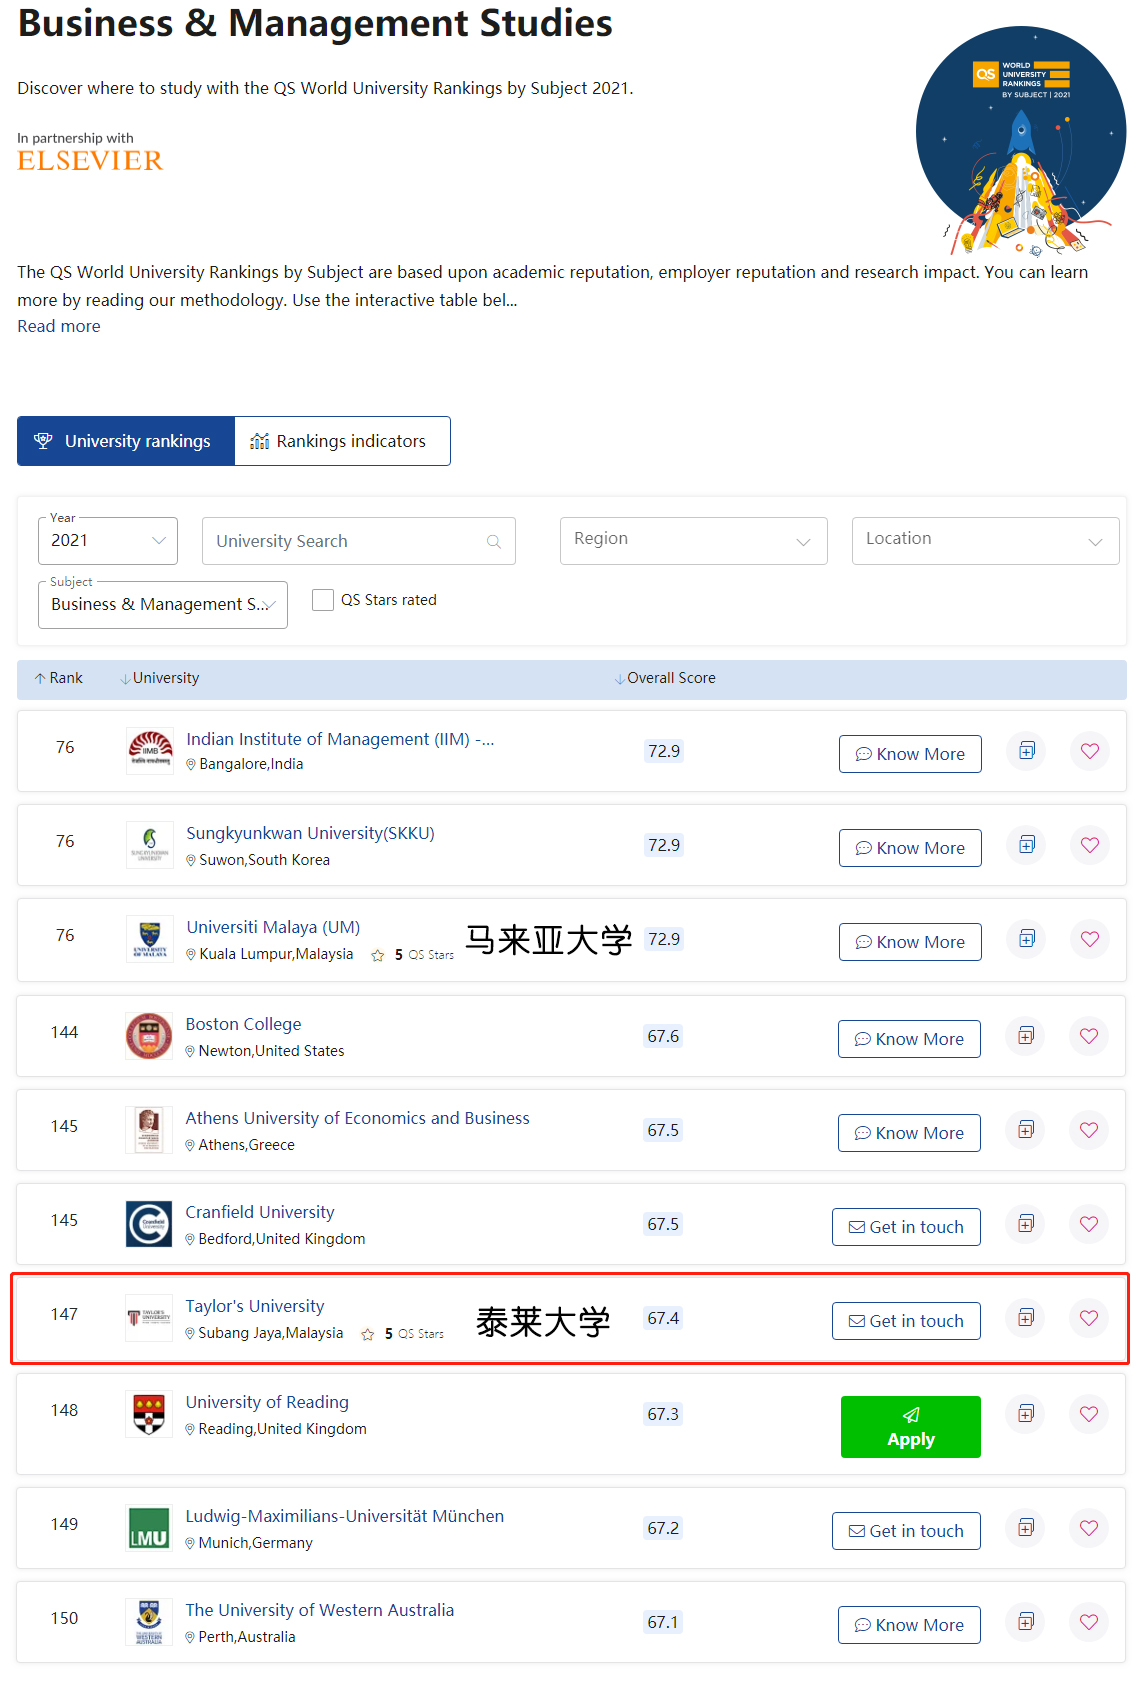This screenshot has width=1138, height=1681.
Task: Click the Elsevier partner logo
Action: (x=90, y=161)
